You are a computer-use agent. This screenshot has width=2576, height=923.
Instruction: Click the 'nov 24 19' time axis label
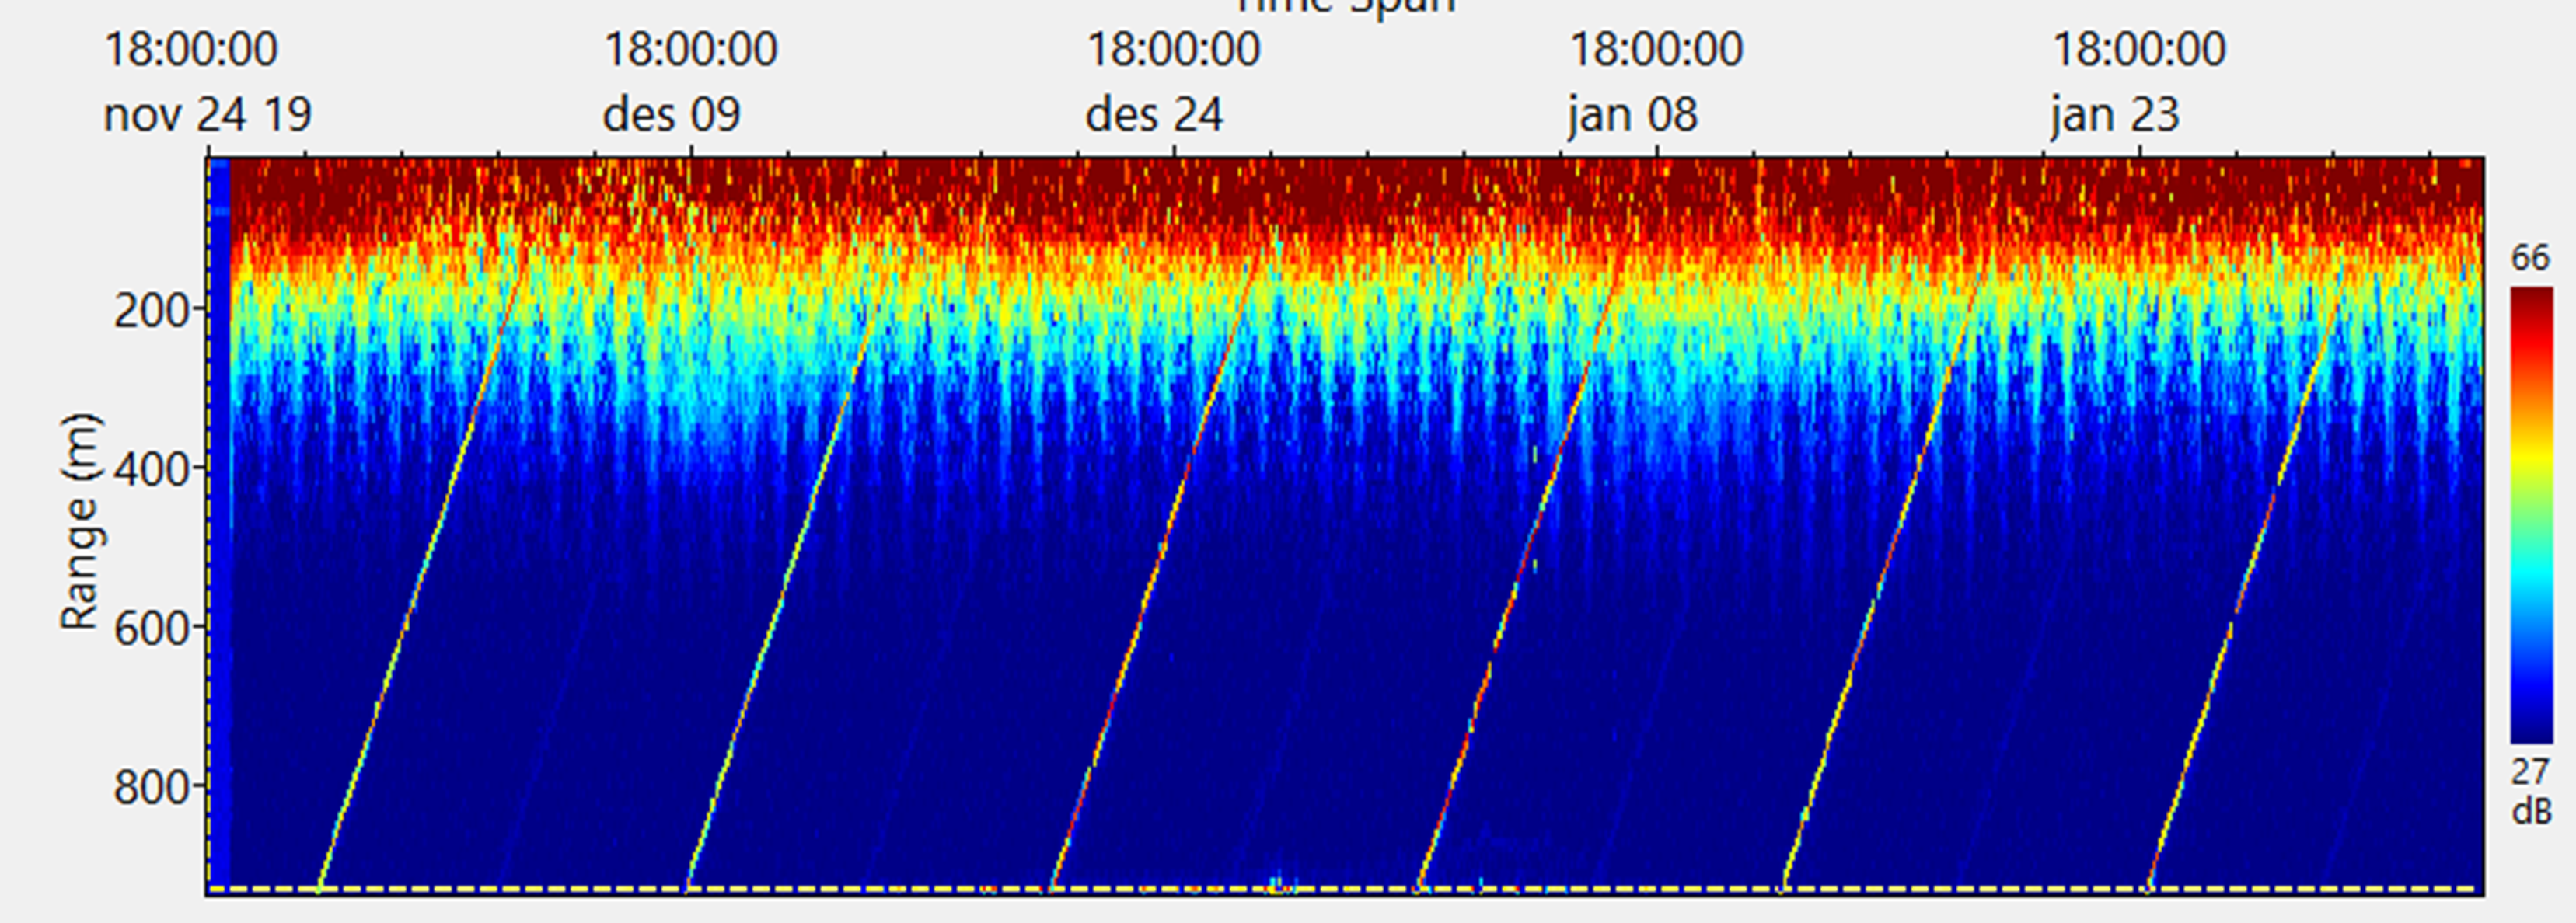click(x=208, y=115)
